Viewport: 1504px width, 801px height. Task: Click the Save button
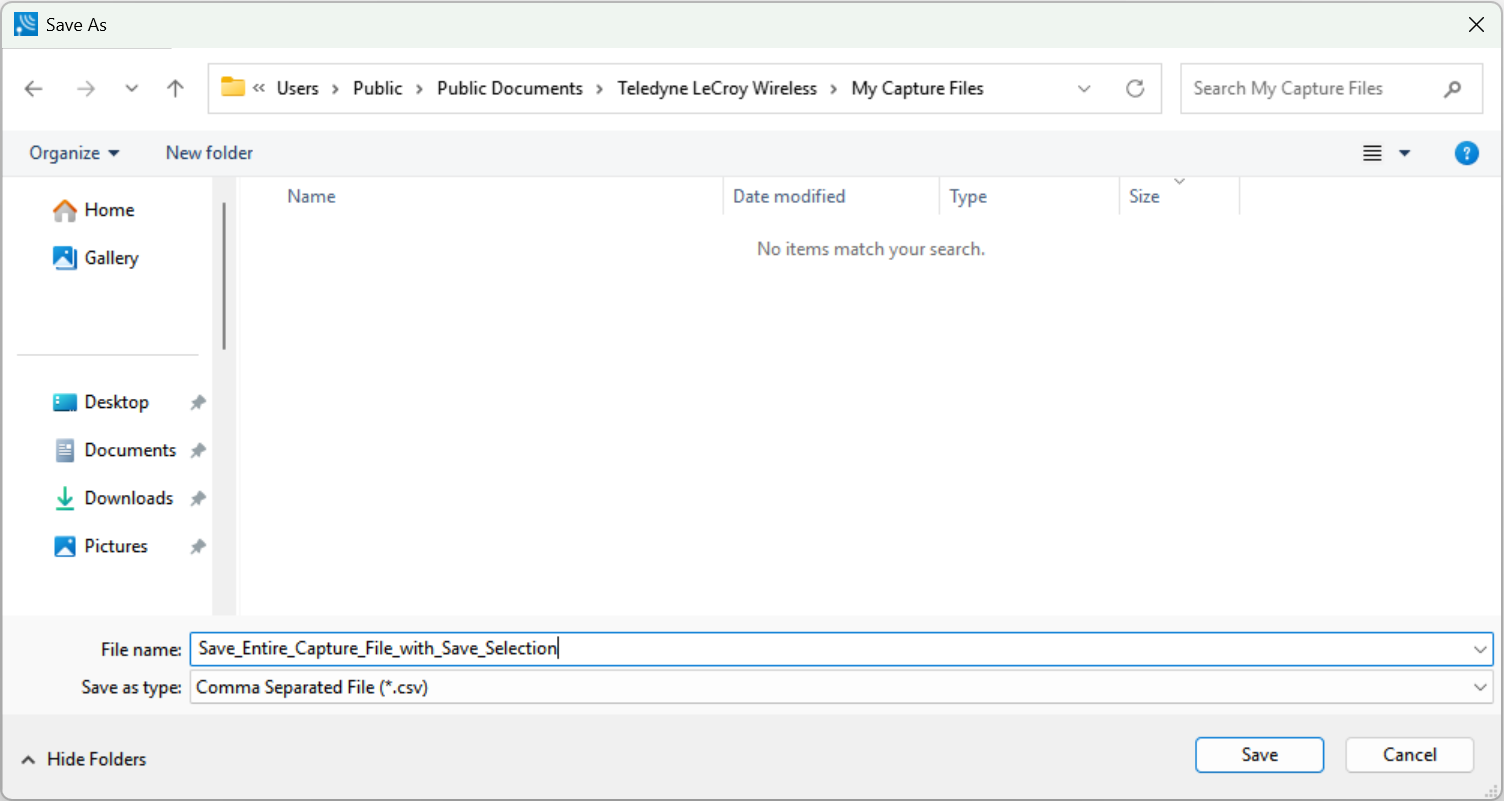[1259, 755]
